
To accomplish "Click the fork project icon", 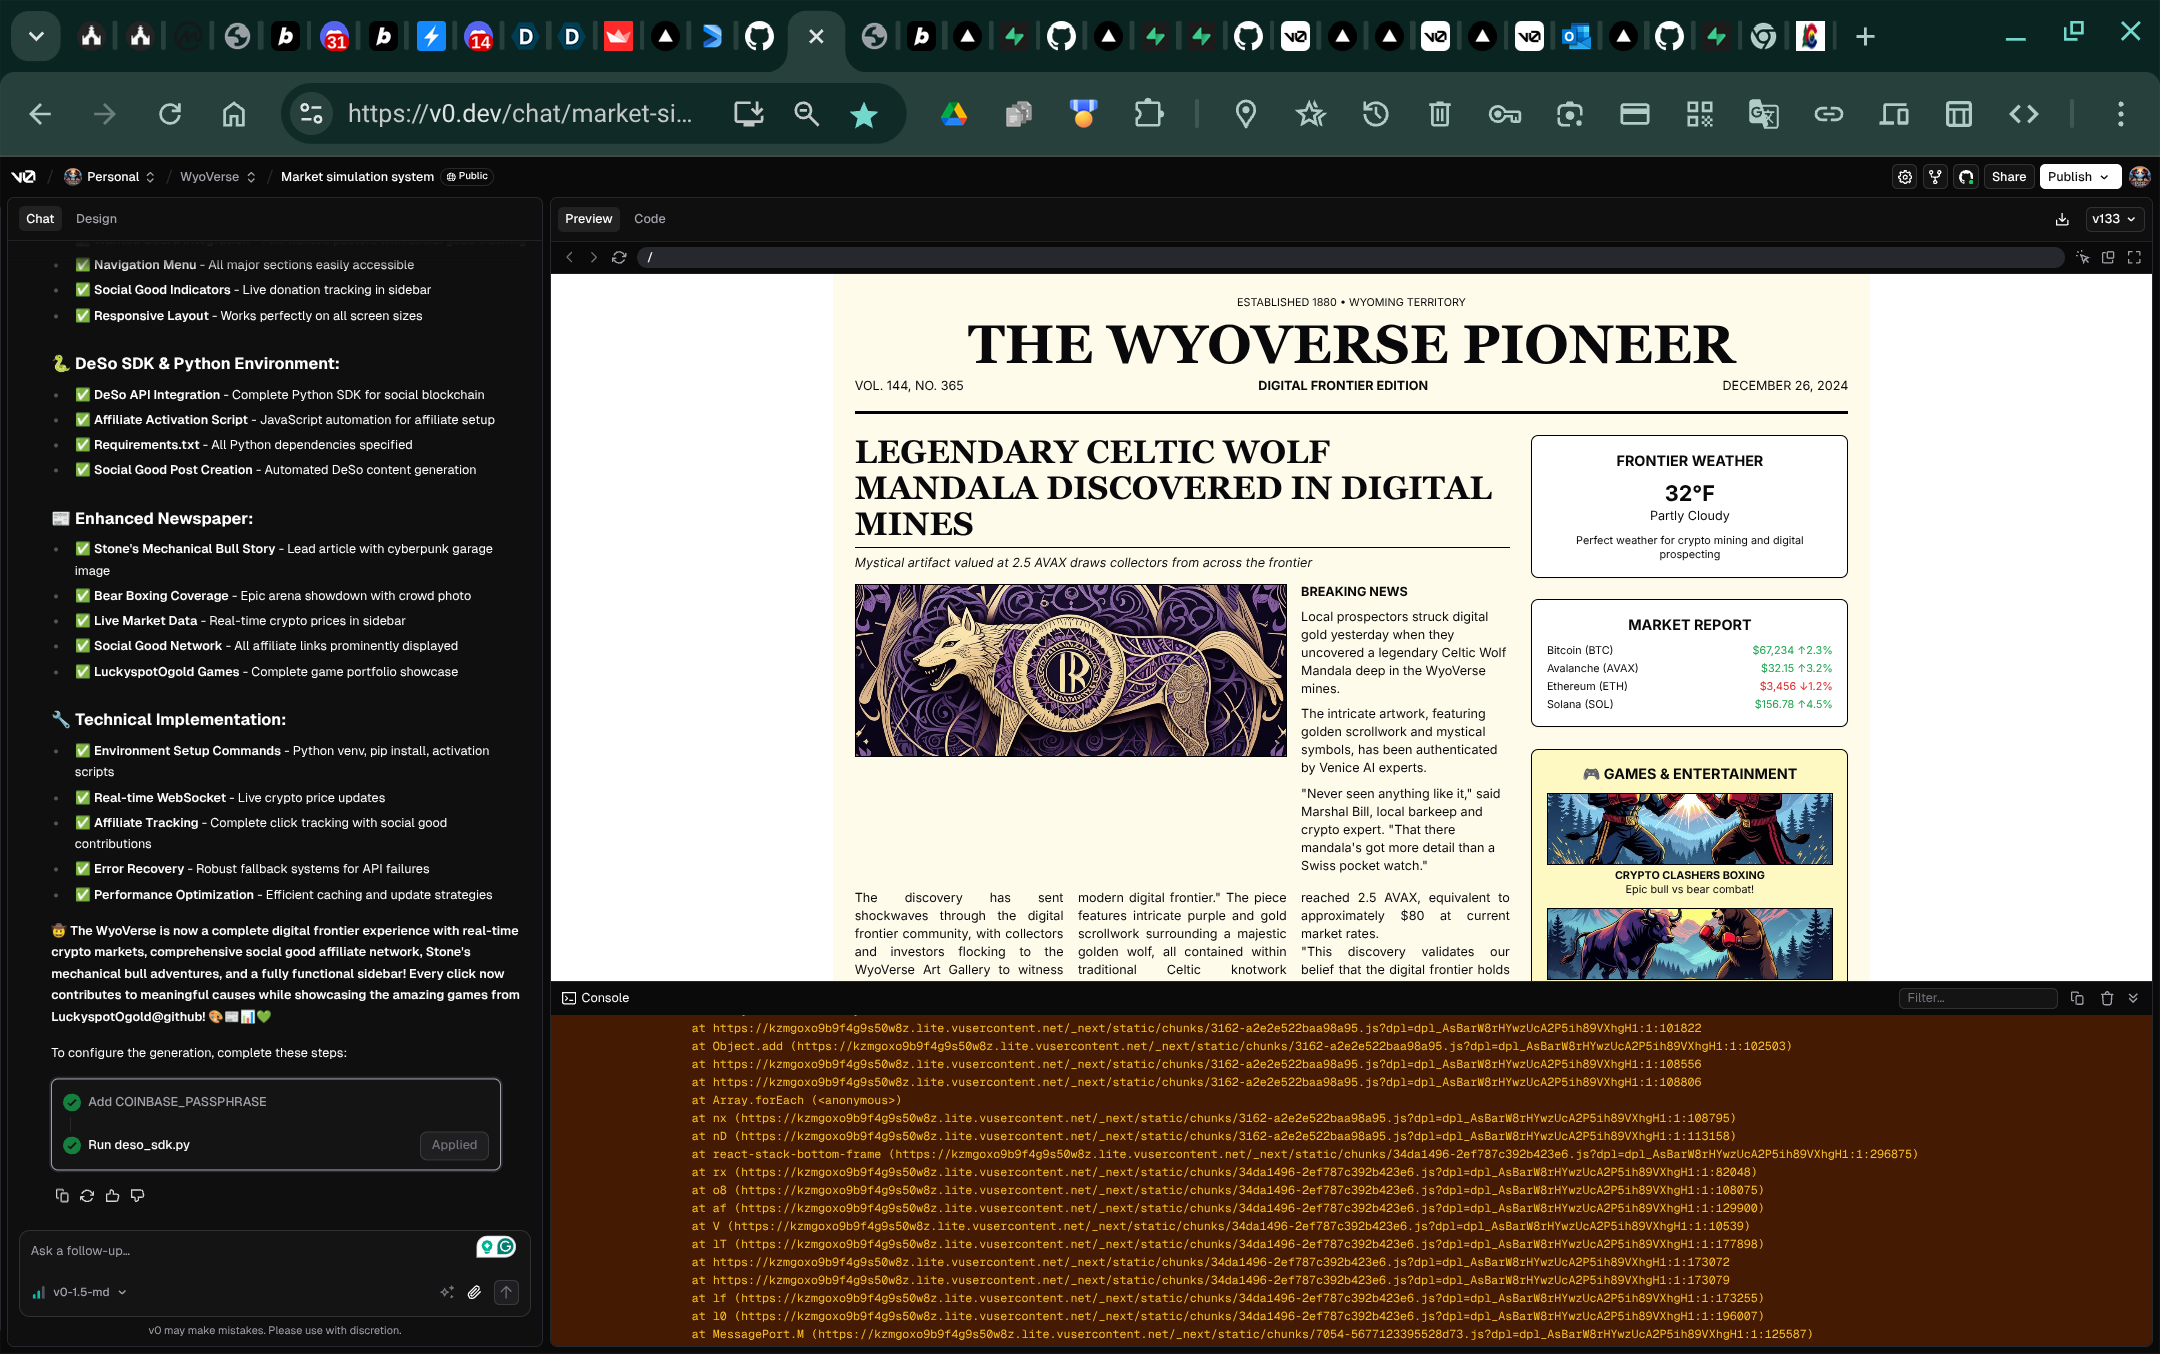I will coord(1936,177).
